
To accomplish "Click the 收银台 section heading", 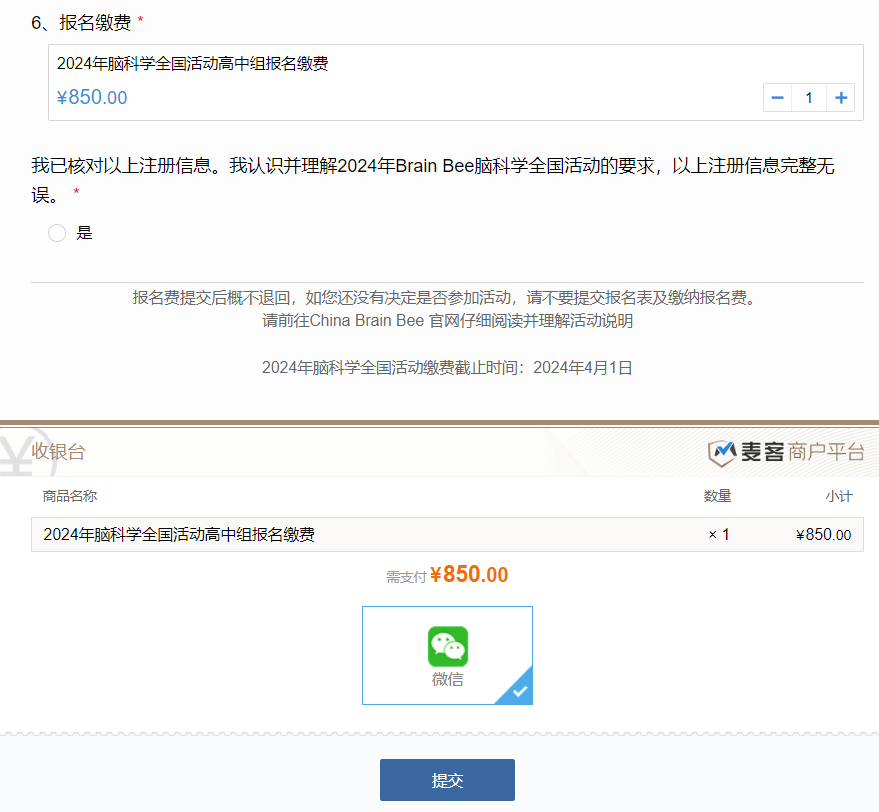I will pyautogui.click(x=58, y=452).
